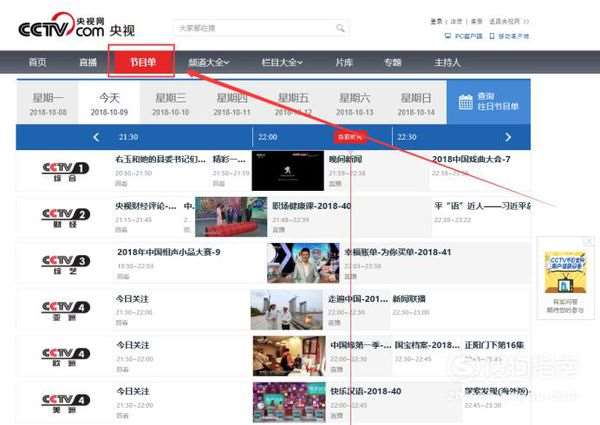Open 正阳门下第16集 program
Viewport: 600px width, 425px height.
(x=494, y=345)
